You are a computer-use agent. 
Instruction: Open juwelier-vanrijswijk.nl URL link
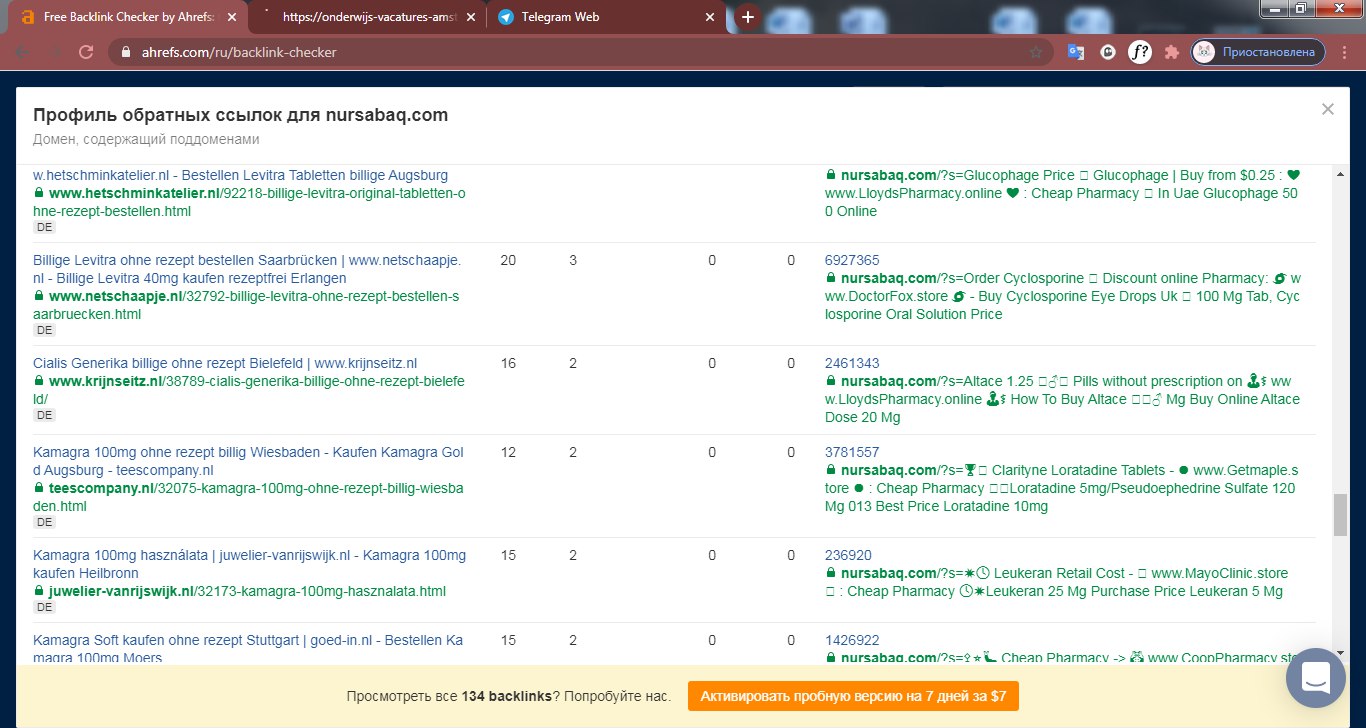click(x=247, y=591)
